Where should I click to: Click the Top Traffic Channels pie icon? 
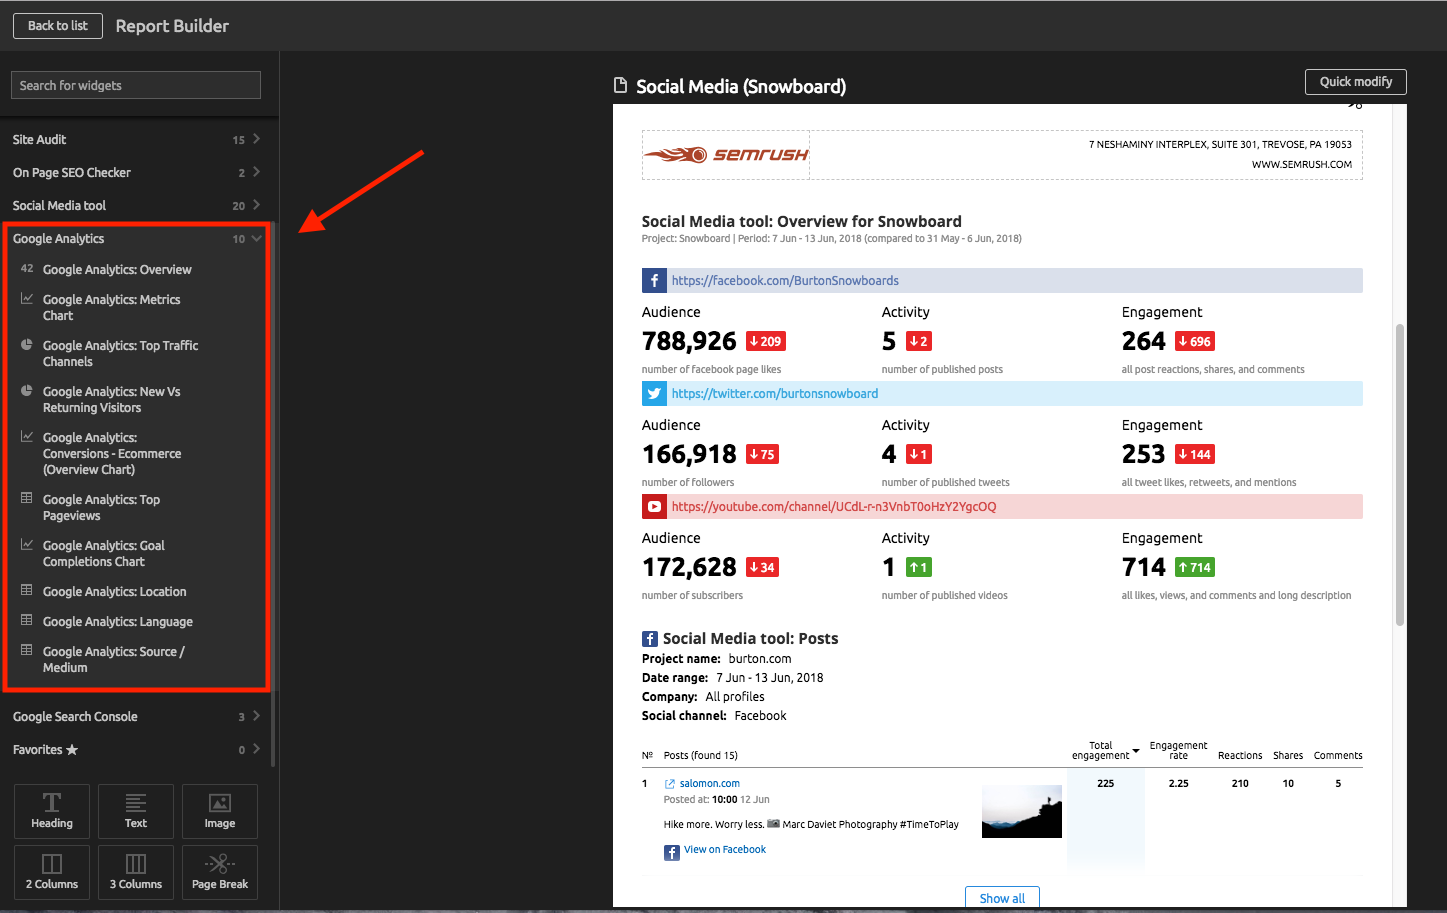tap(27, 344)
